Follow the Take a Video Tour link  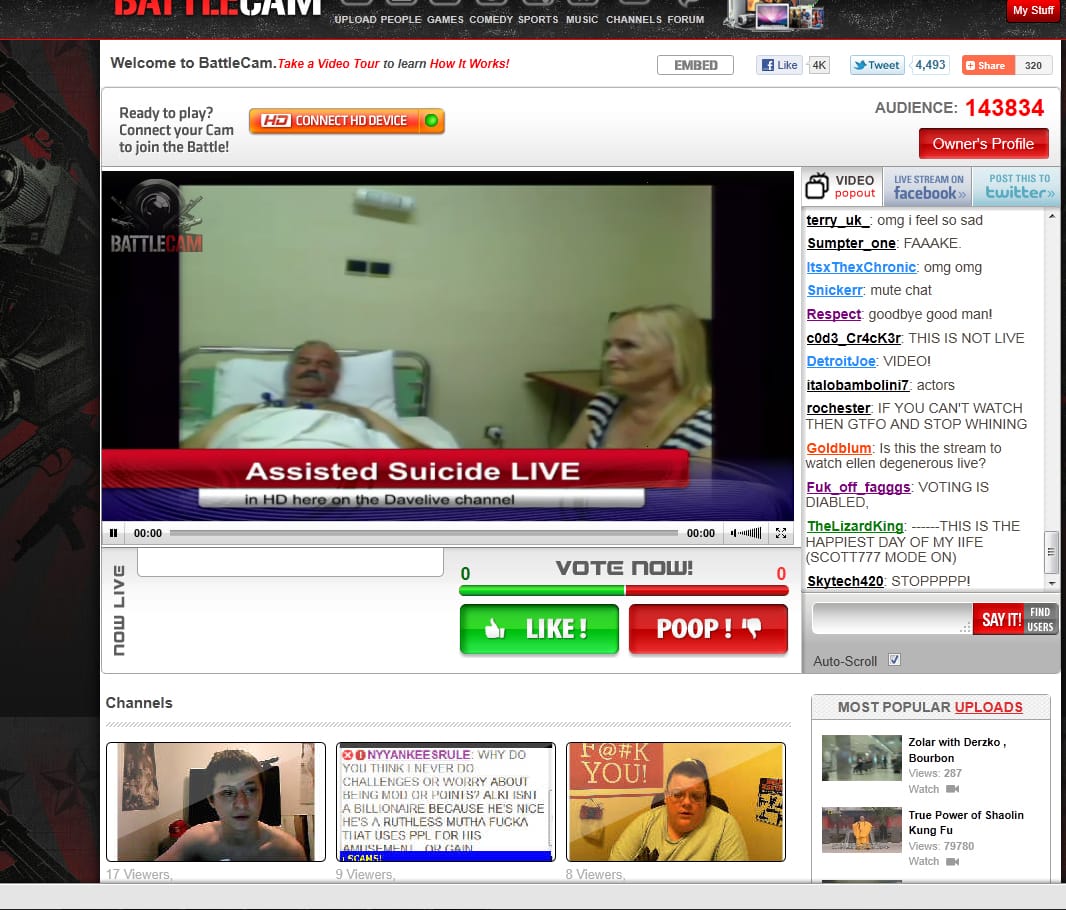click(x=328, y=64)
